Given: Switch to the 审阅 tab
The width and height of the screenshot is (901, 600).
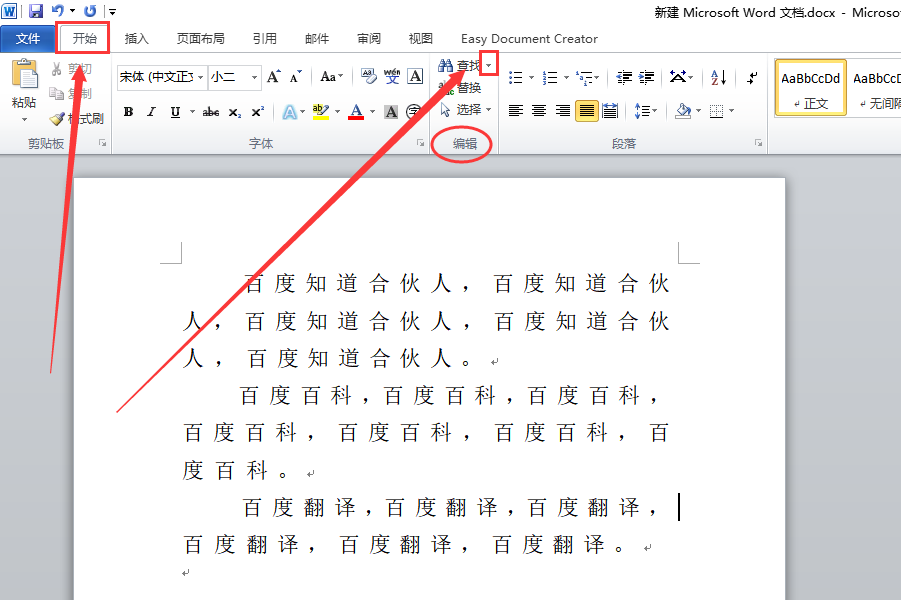Looking at the screenshot, I should click(369, 39).
